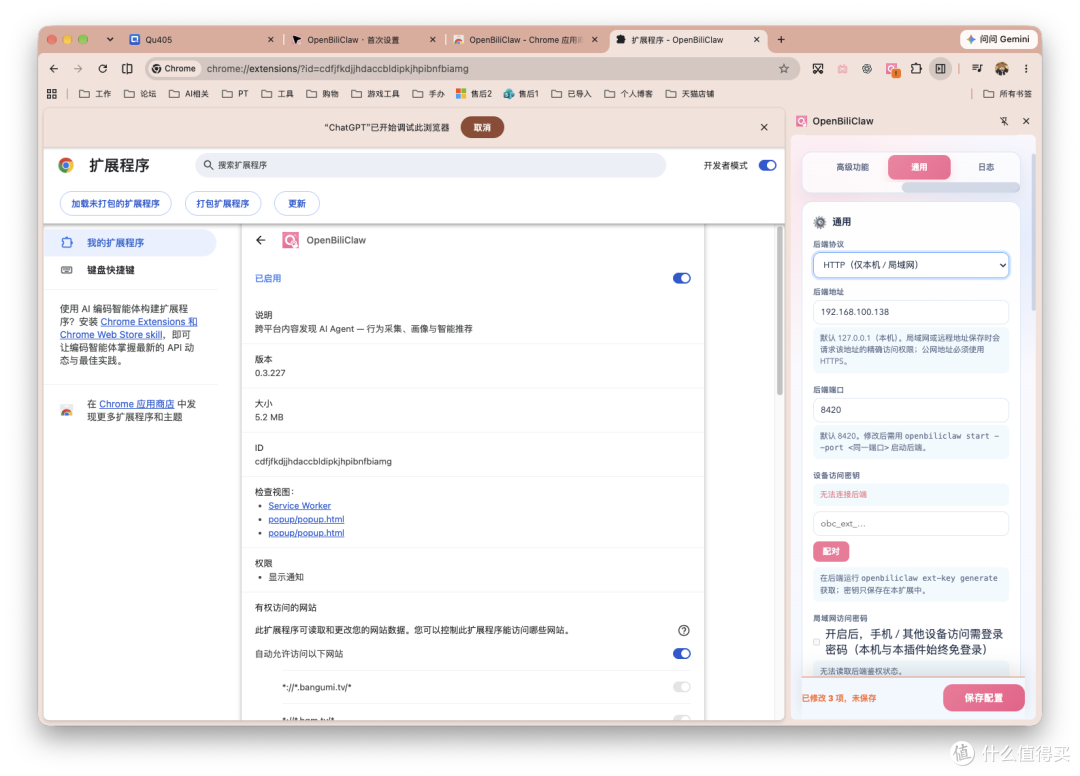Click the obc_ext device key field
This screenshot has width=1080, height=776.
click(x=911, y=523)
